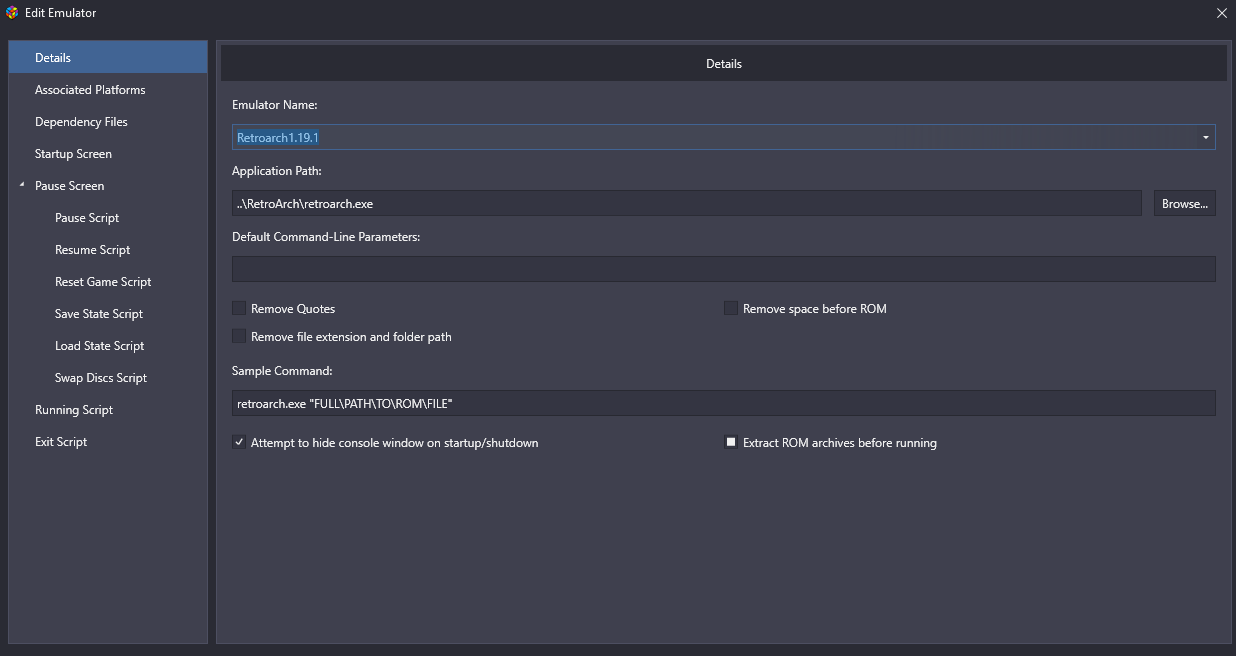Screen dimensions: 1236x656
Task: Click the LaunchBox app icon in title bar
Action: coord(12,13)
